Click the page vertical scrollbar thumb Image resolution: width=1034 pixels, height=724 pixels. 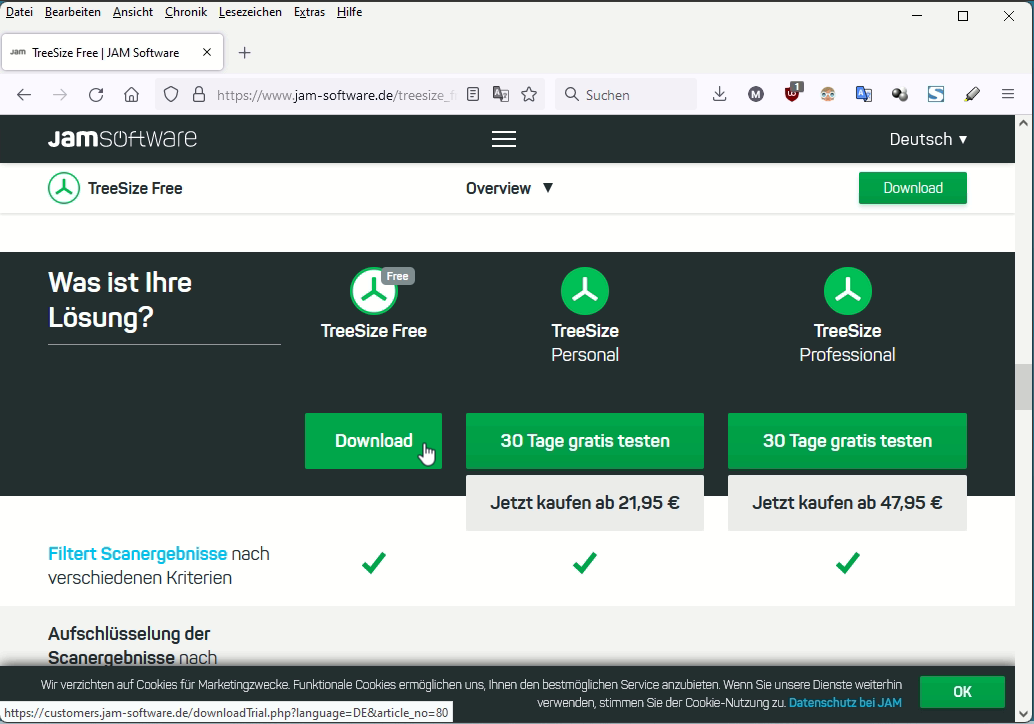1024,386
